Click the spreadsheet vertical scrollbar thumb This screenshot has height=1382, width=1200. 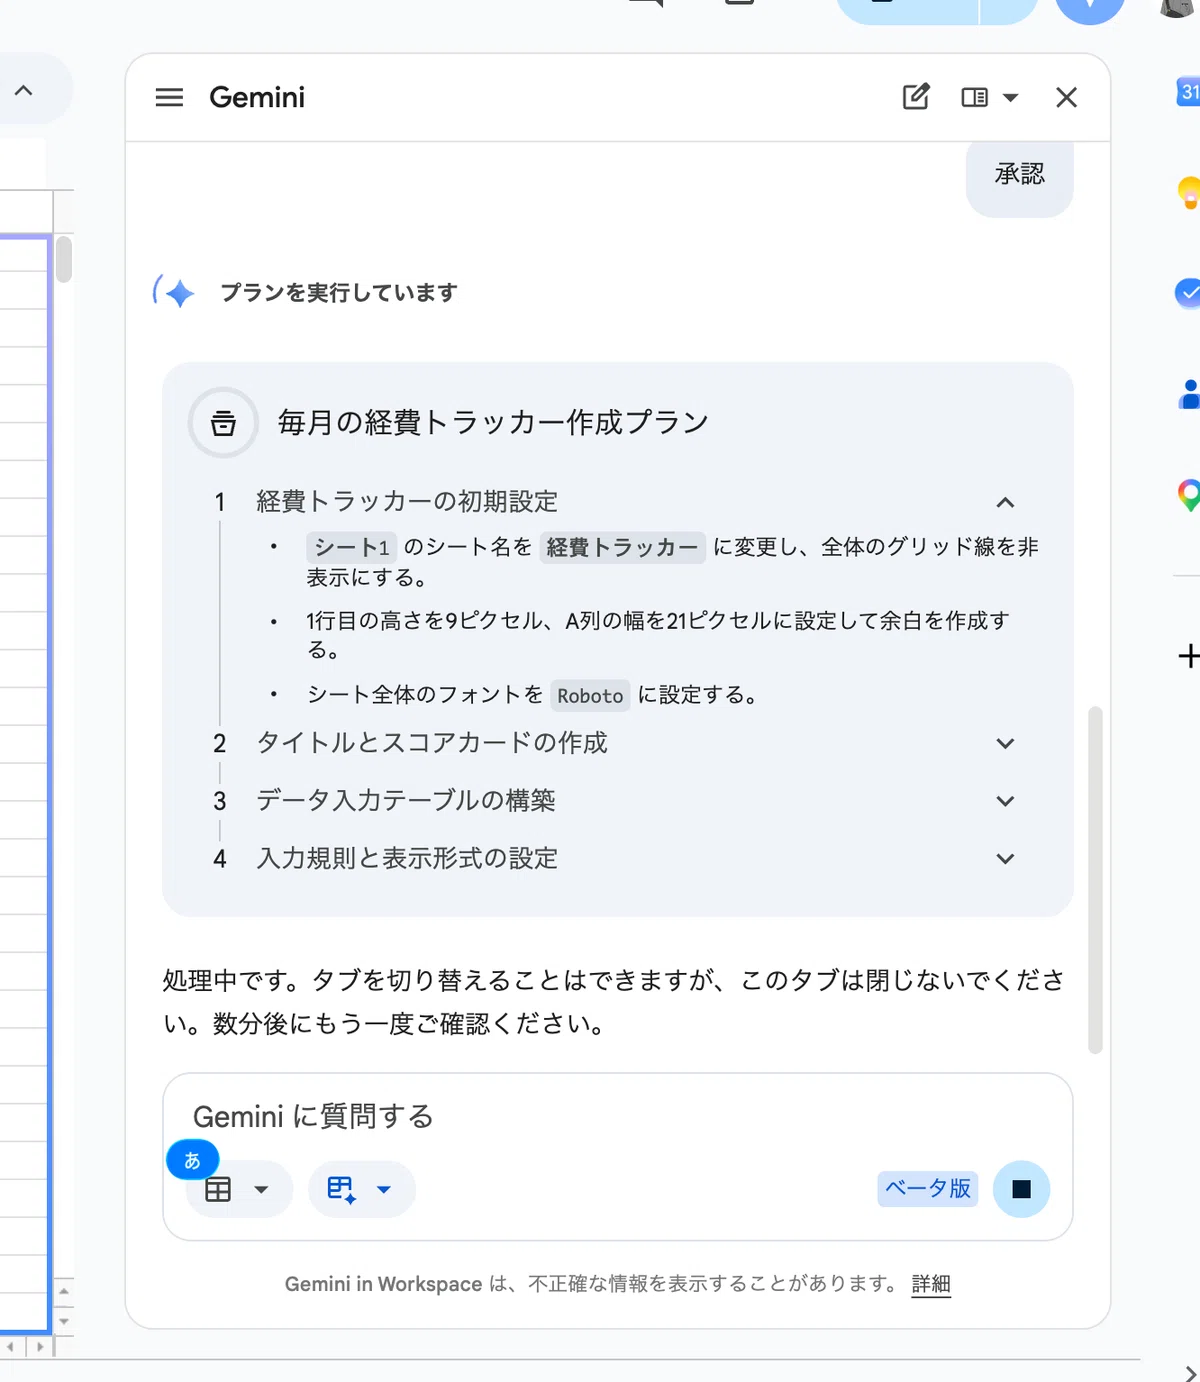(x=64, y=260)
